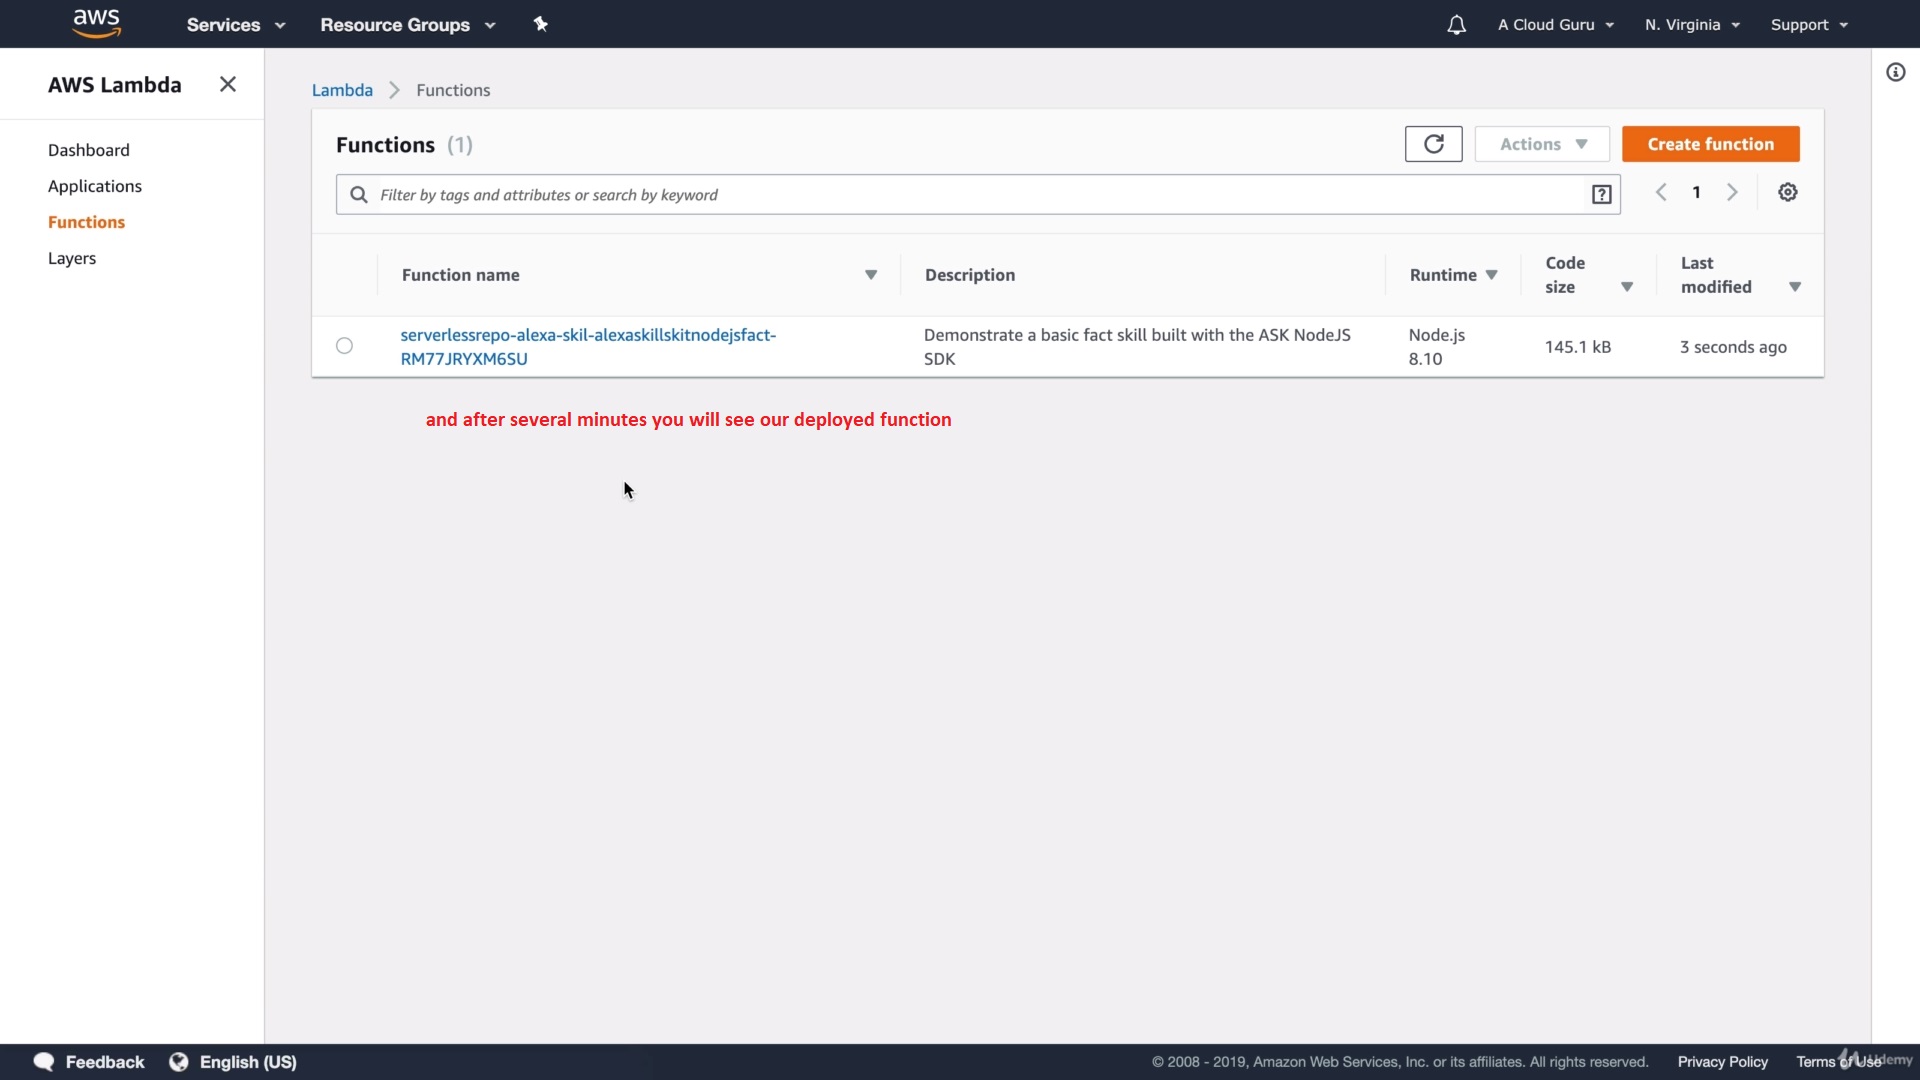The image size is (1920, 1080).
Task: Click the refresh functions list button
Action: pos(1433,144)
